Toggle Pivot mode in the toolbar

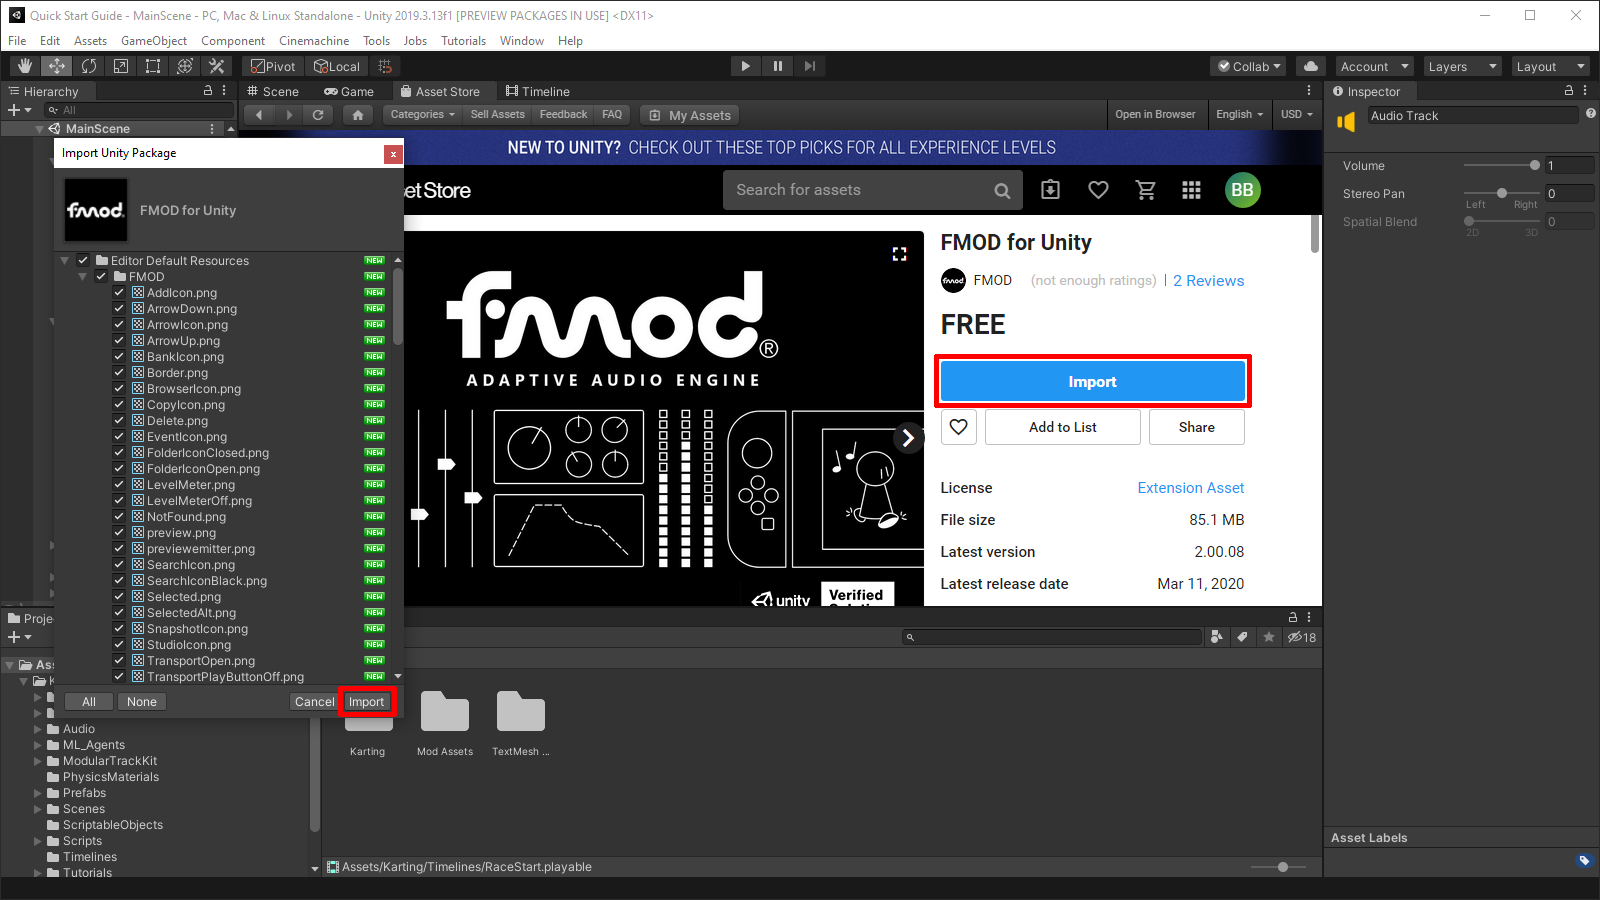pyautogui.click(x=272, y=66)
